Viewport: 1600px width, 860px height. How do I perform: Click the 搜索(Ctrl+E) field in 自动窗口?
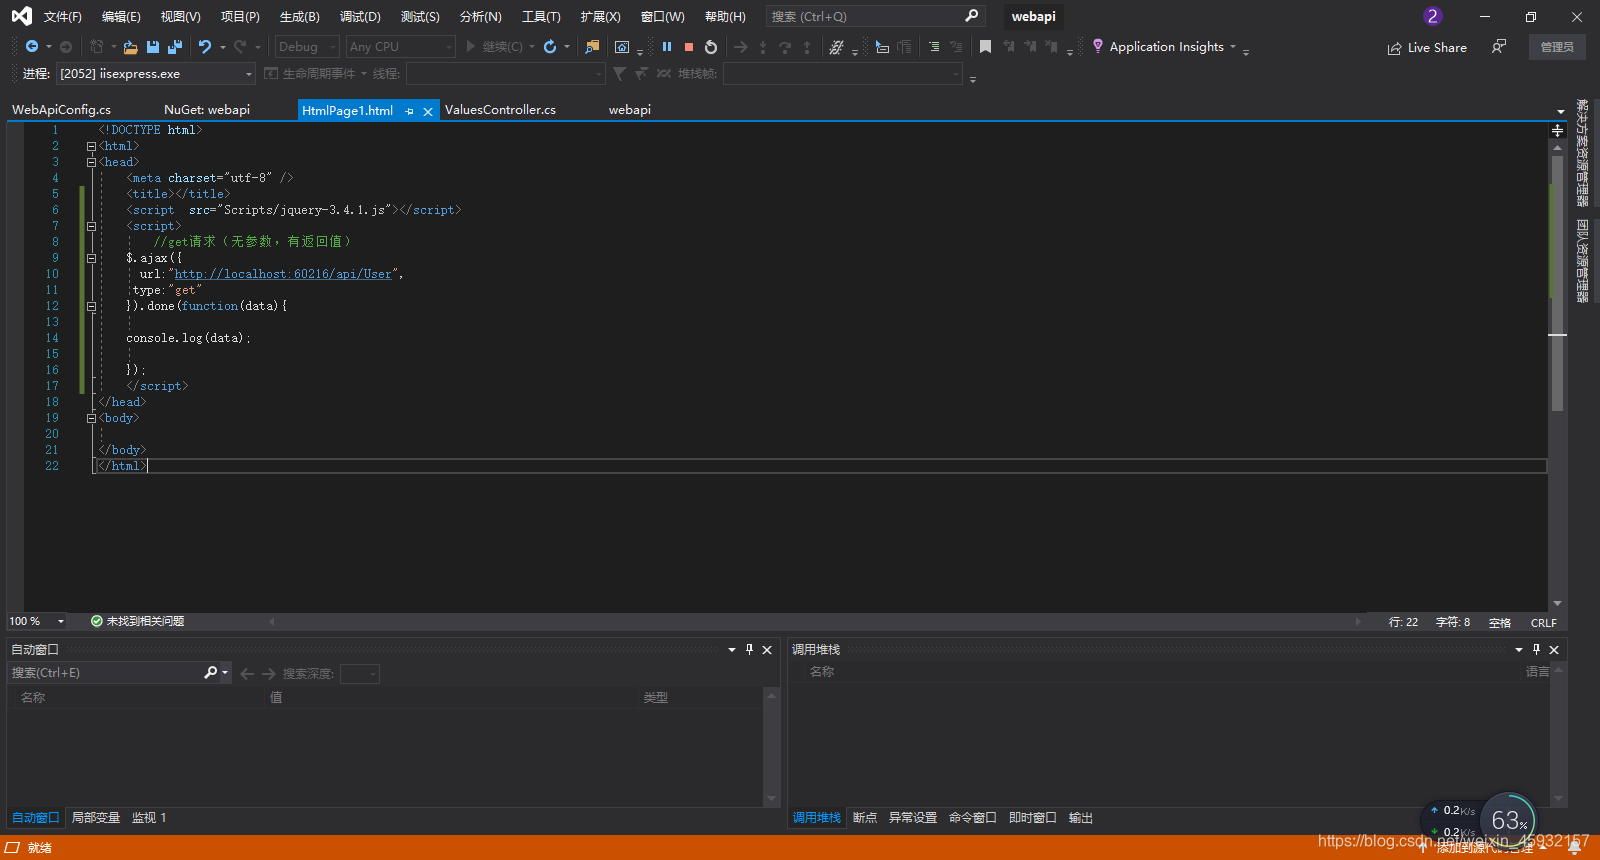pyautogui.click(x=105, y=673)
